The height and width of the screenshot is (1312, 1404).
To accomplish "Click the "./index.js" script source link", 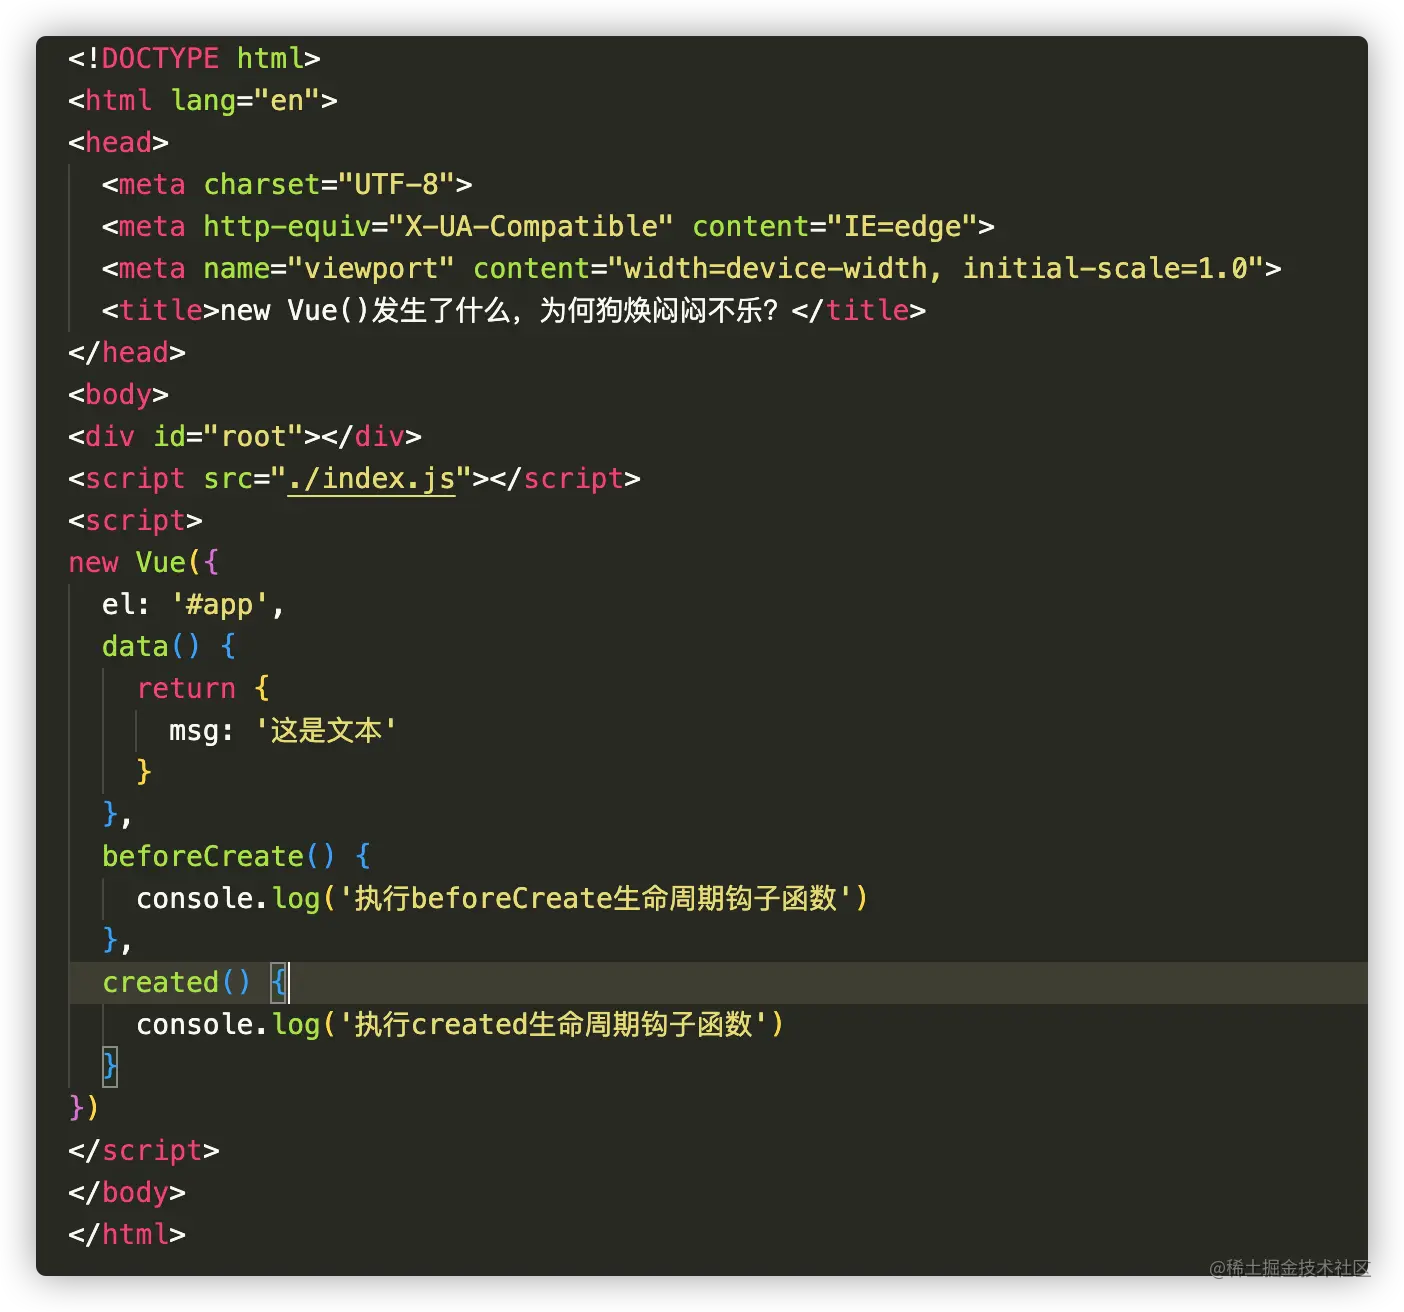I will [x=371, y=479].
